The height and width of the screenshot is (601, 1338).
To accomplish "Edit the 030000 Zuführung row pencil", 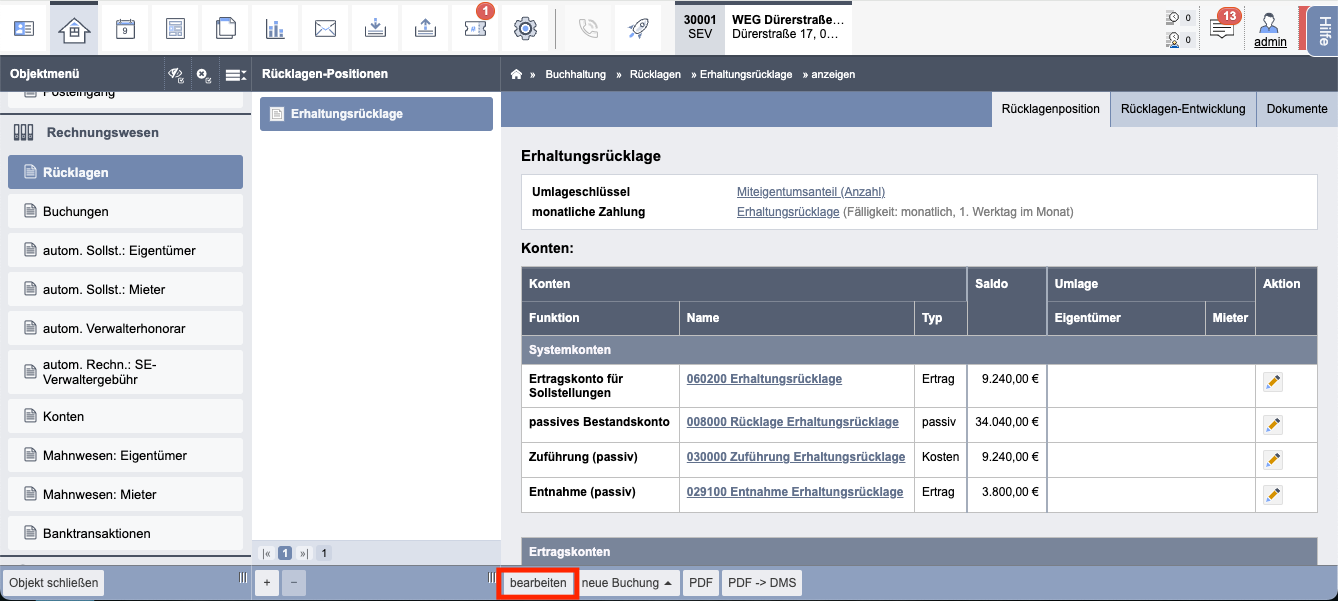I will 1272,460.
